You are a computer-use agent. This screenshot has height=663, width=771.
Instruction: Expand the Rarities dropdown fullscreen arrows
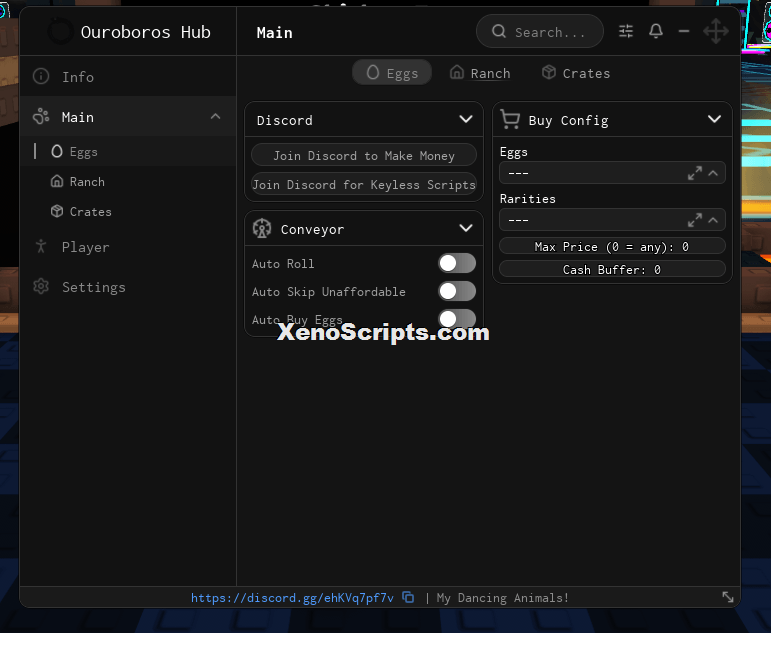[694, 220]
